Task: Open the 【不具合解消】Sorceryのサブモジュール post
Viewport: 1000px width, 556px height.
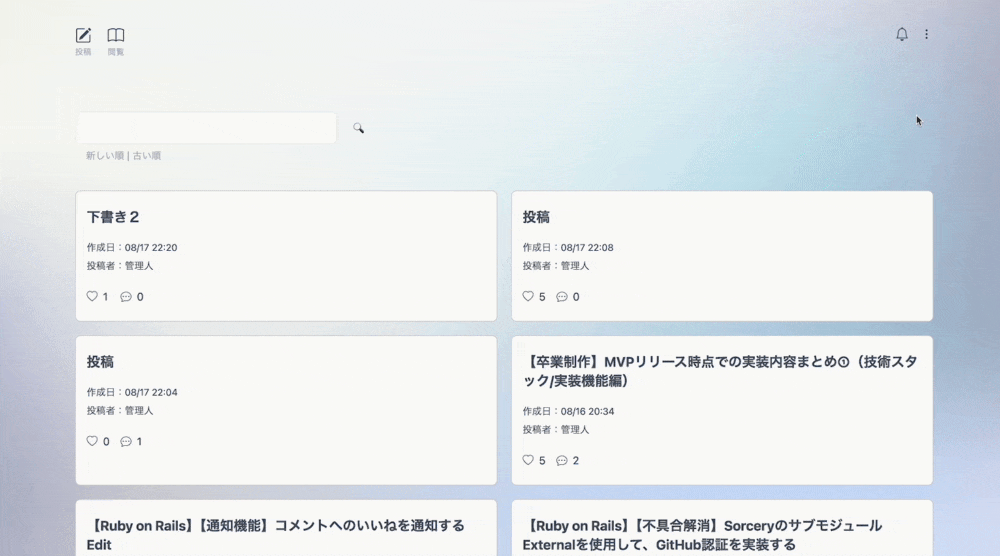Action: click(x=702, y=535)
